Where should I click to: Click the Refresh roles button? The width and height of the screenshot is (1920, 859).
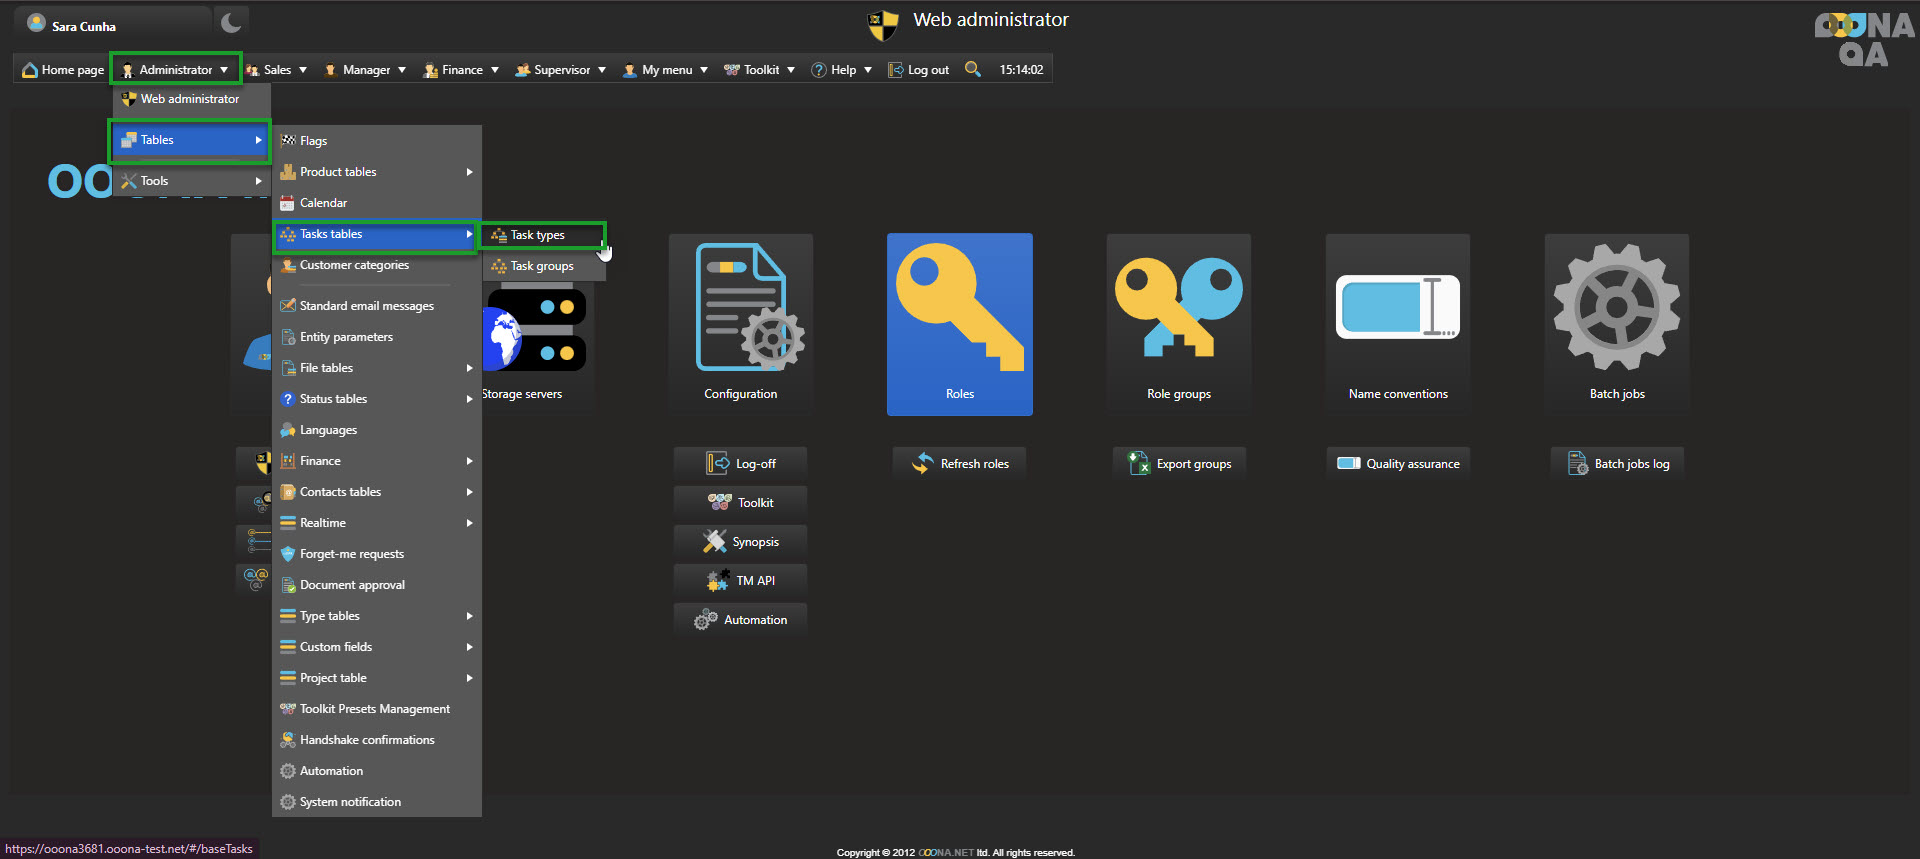(960, 464)
